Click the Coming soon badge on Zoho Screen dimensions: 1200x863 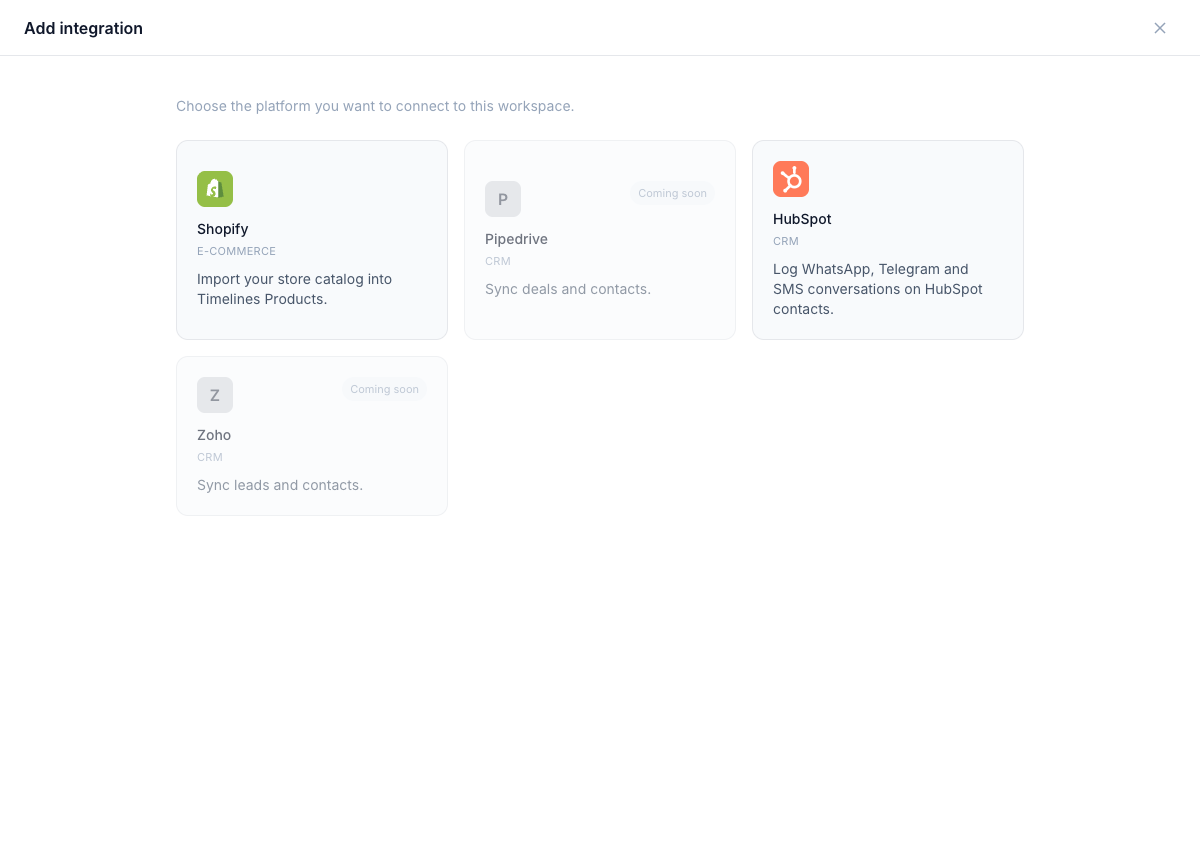pos(384,389)
